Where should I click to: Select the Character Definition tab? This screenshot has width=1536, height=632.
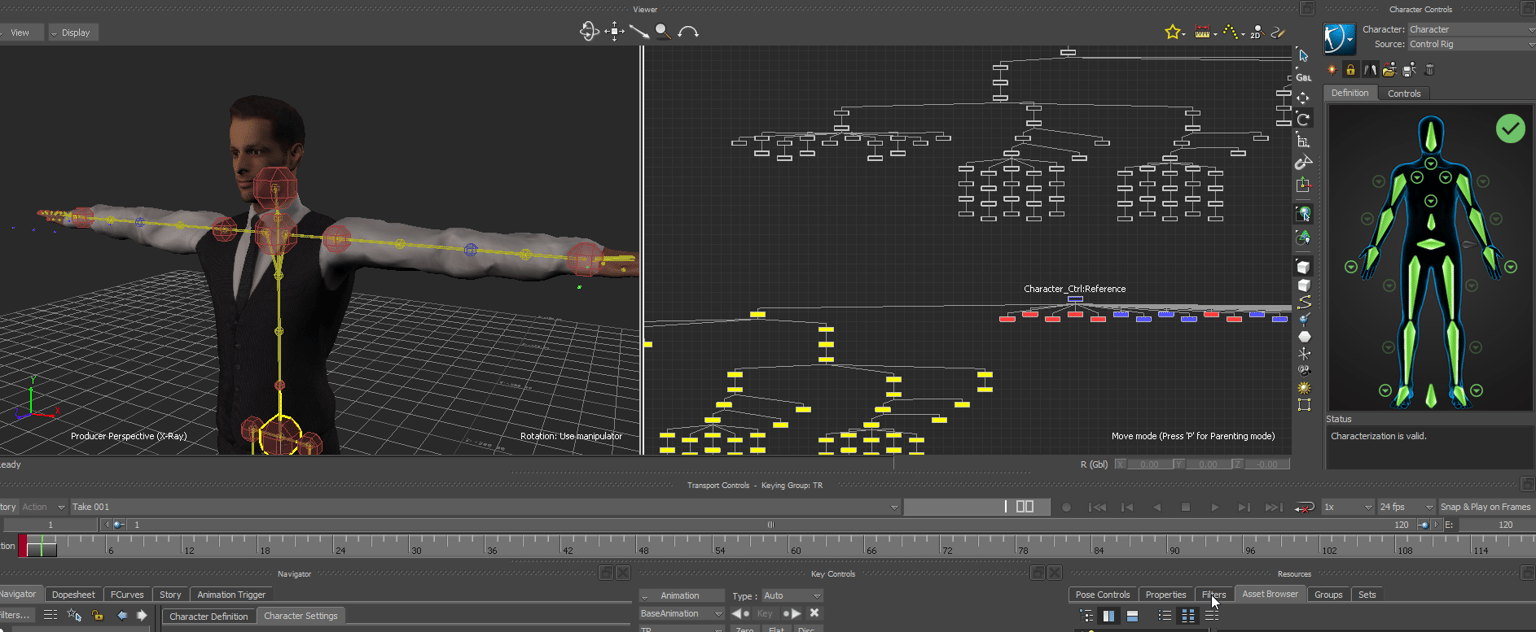point(208,616)
